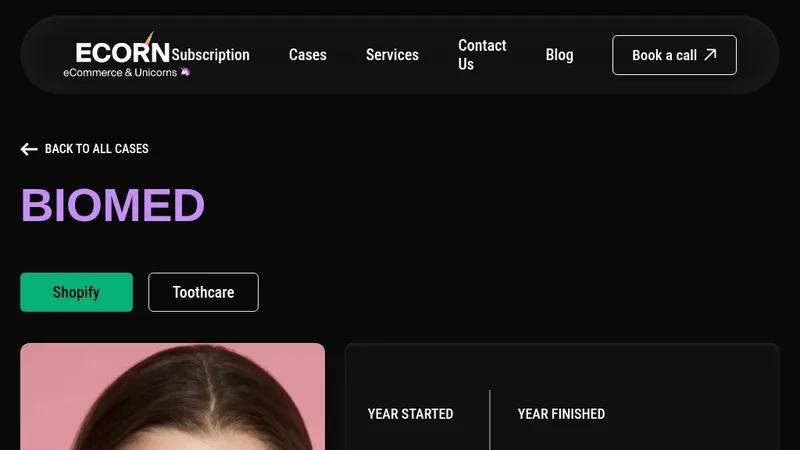Click the YEAR STARTED label
This screenshot has width=800, height=450.
click(410, 414)
